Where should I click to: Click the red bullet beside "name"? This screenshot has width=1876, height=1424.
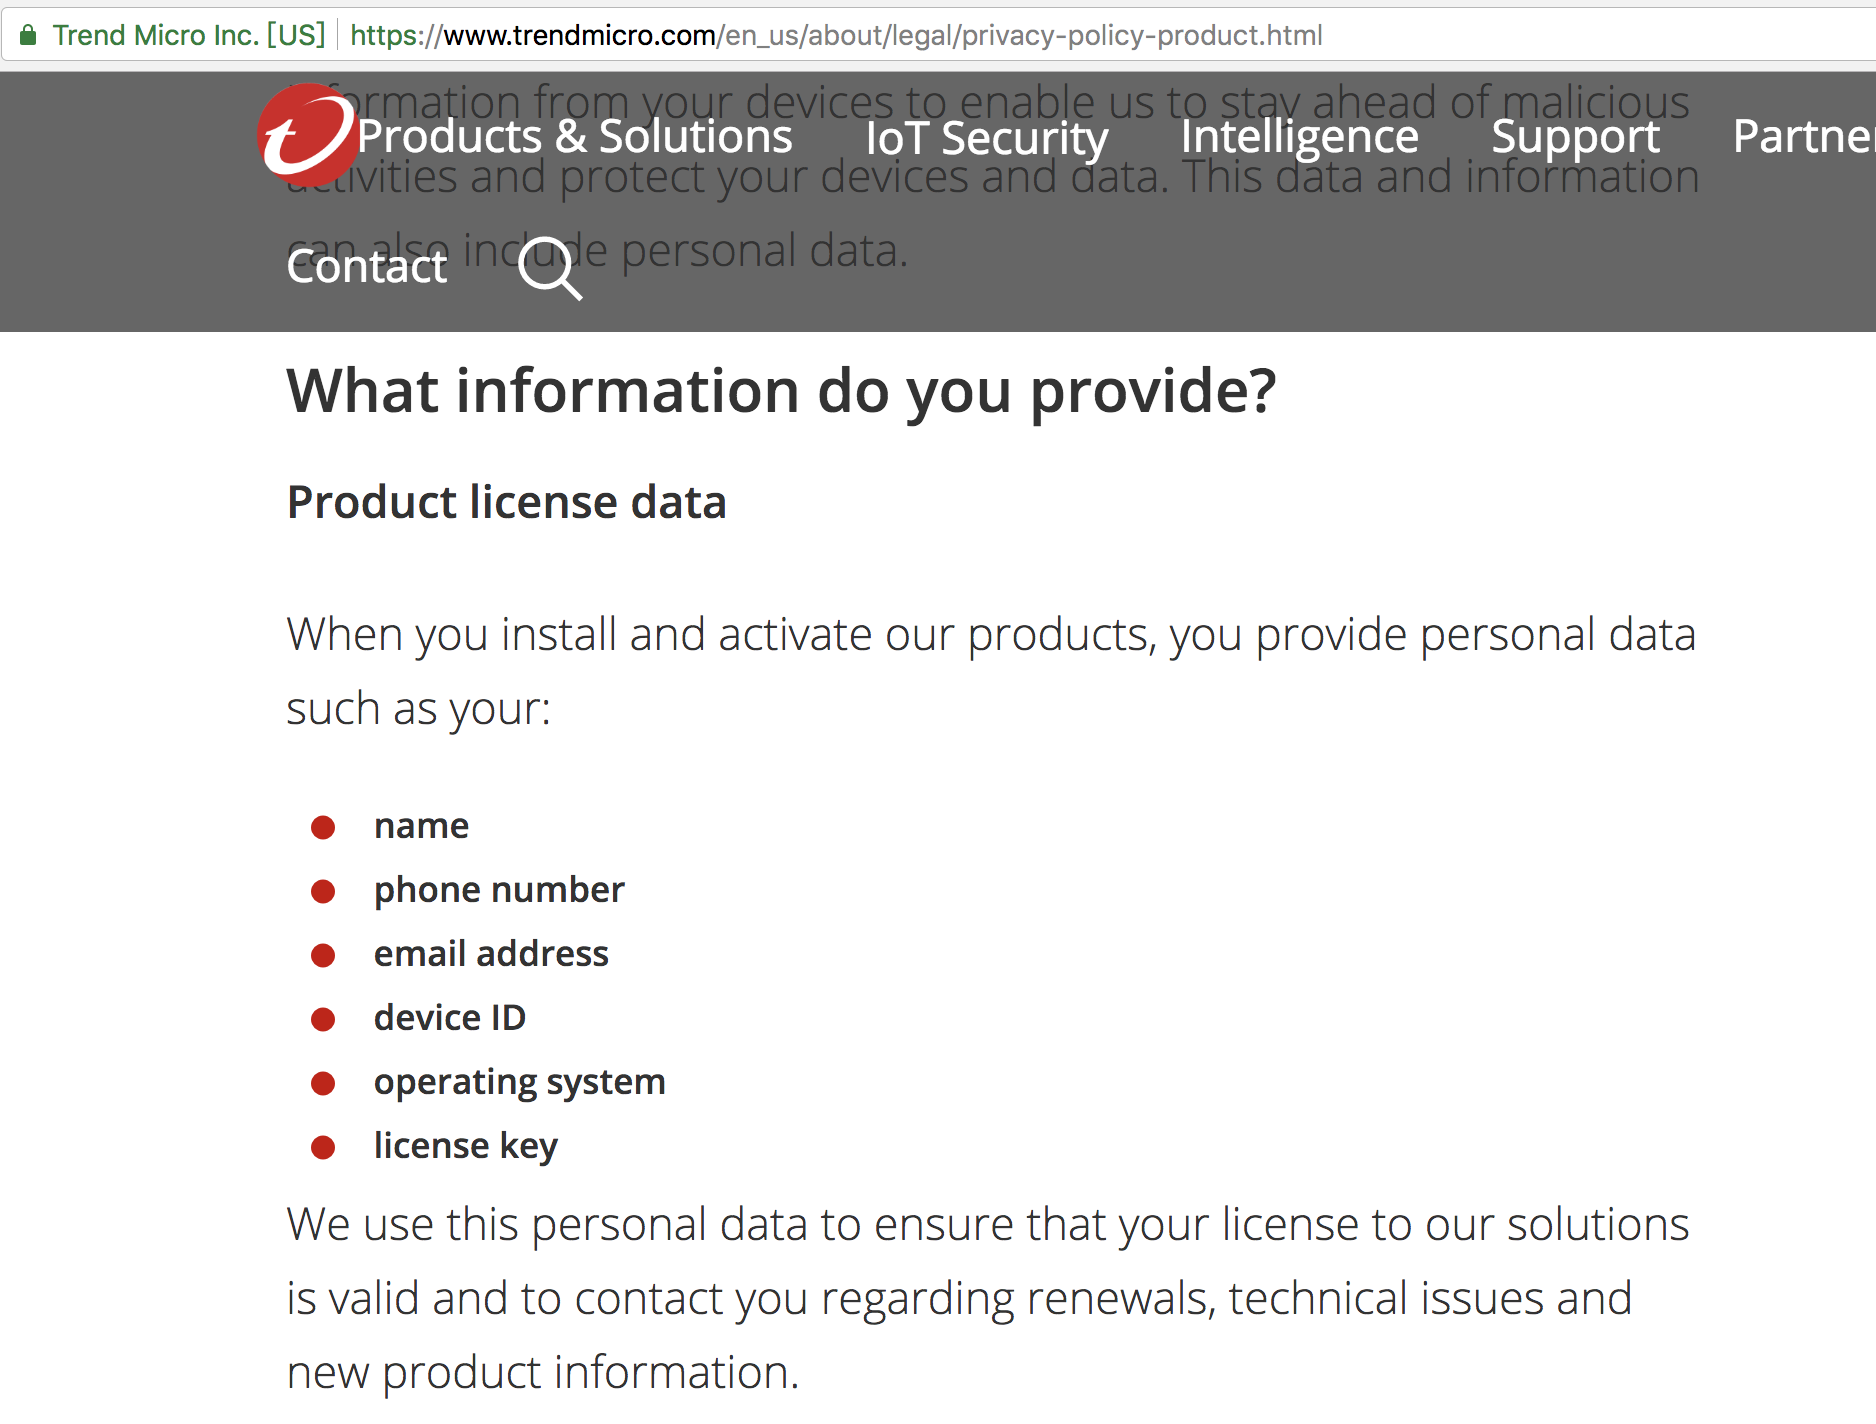(323, 827)
